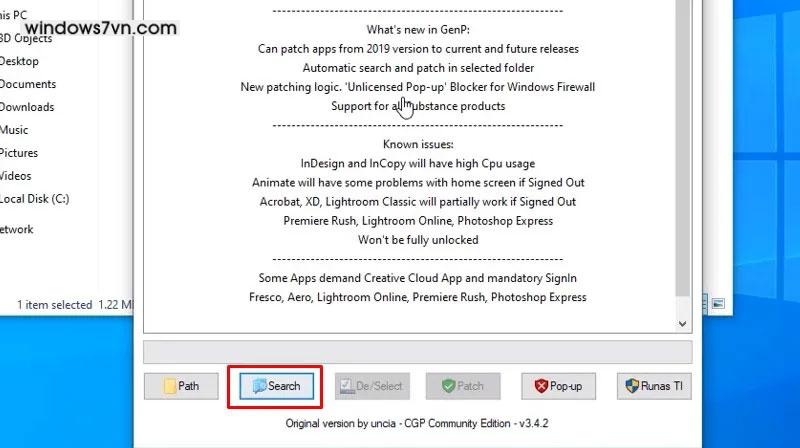Open Network in Explorer sidebar
Image resolution: width=800 pixels, height=448 pixels.
(x=17, y=229)
